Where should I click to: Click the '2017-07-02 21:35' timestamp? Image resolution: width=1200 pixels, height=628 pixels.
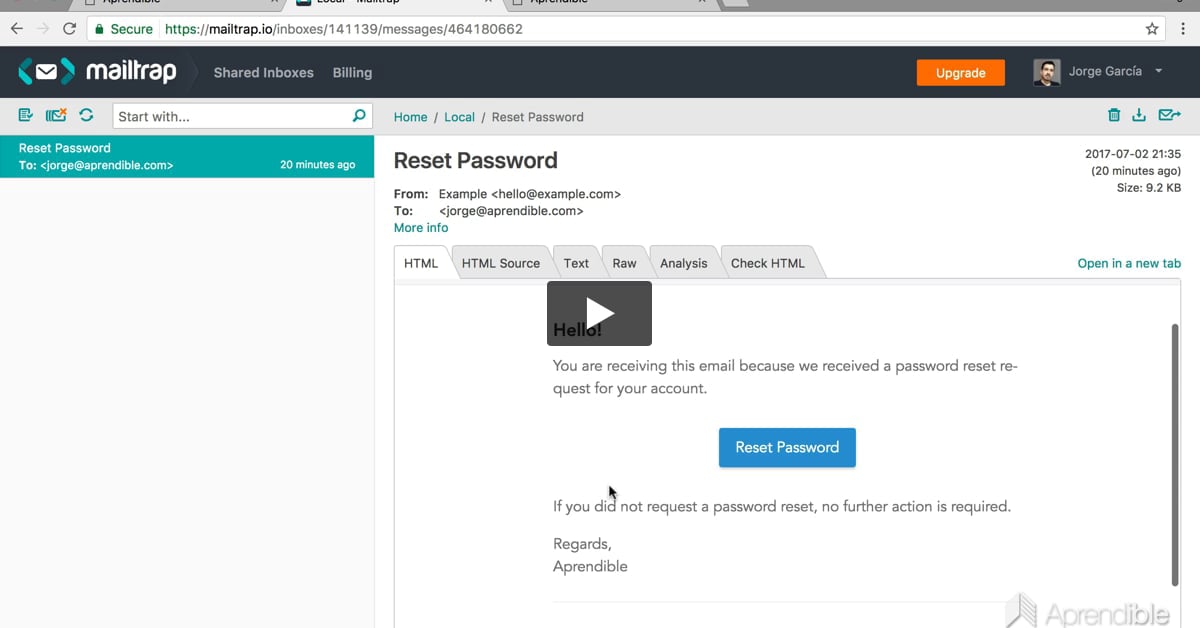point(1133,154)
